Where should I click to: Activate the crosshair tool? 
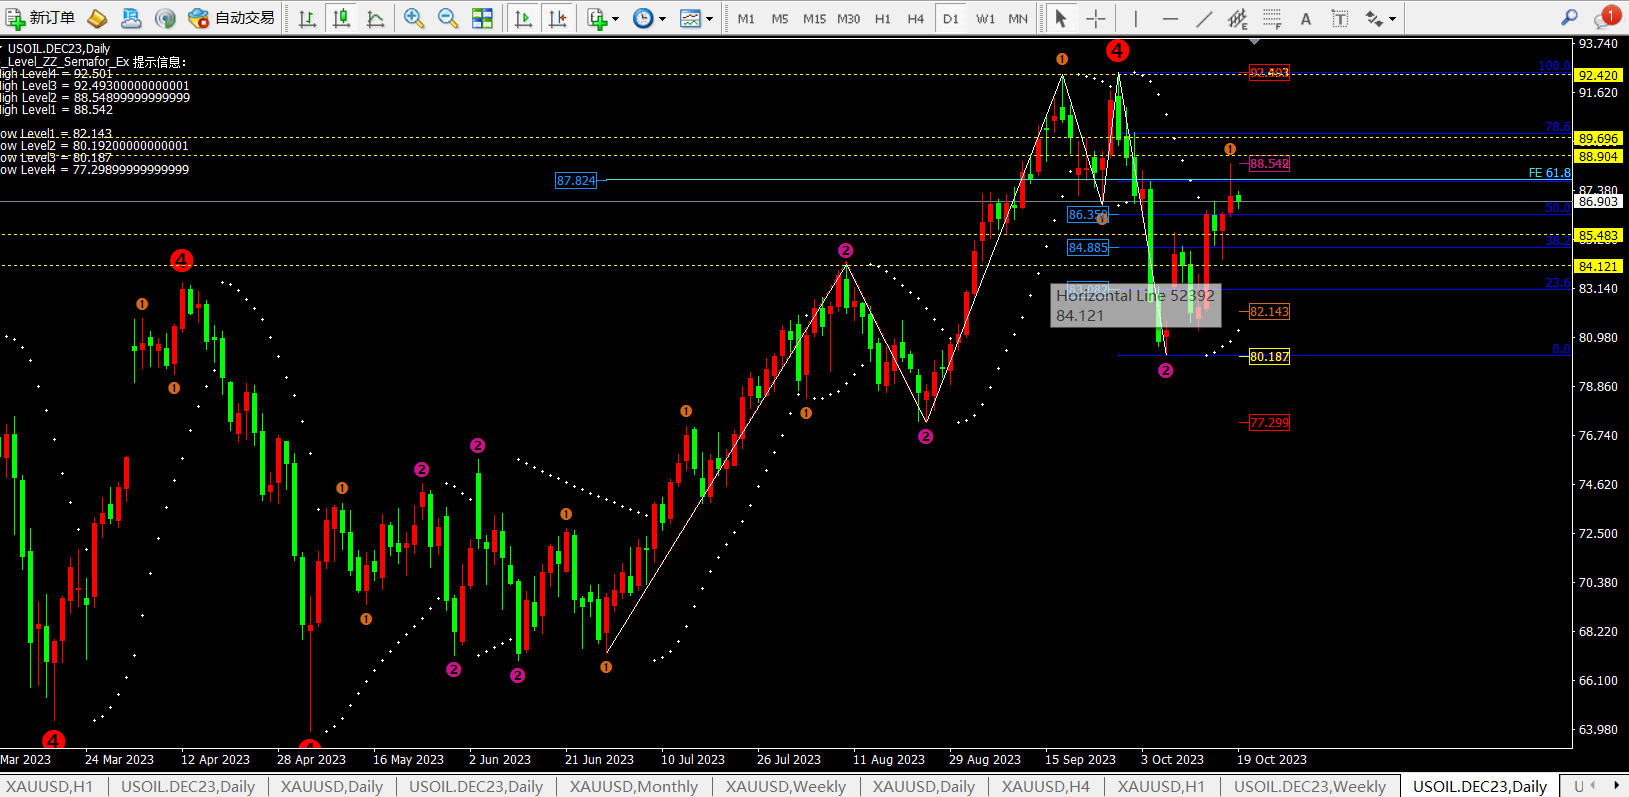(x=1096, y=18)
